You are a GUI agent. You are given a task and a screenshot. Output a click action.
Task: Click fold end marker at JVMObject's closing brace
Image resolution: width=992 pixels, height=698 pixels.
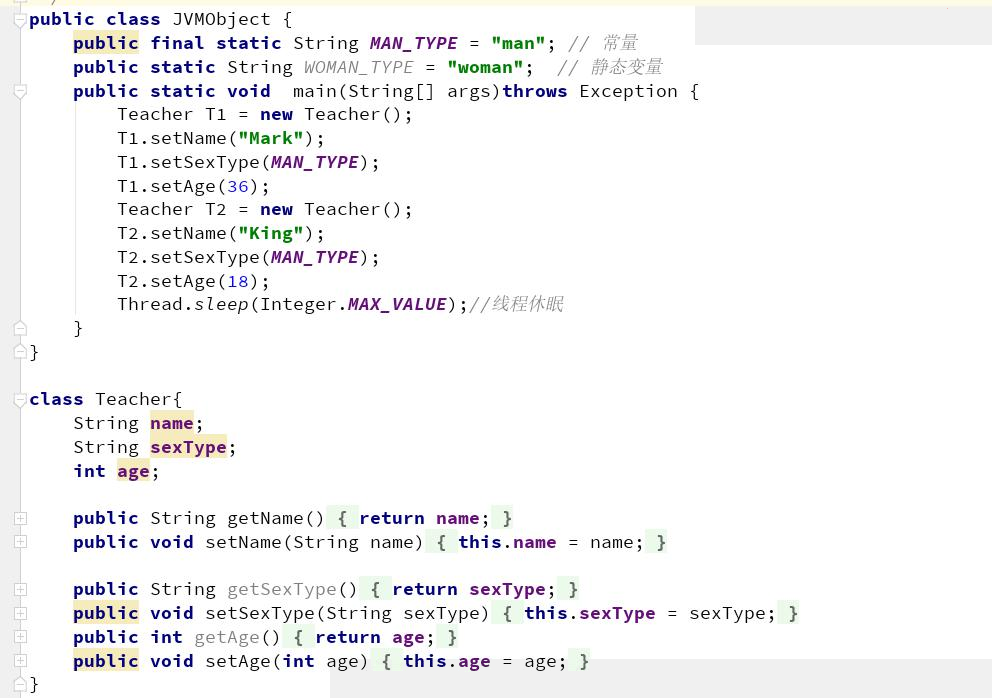tap(20, 352)
